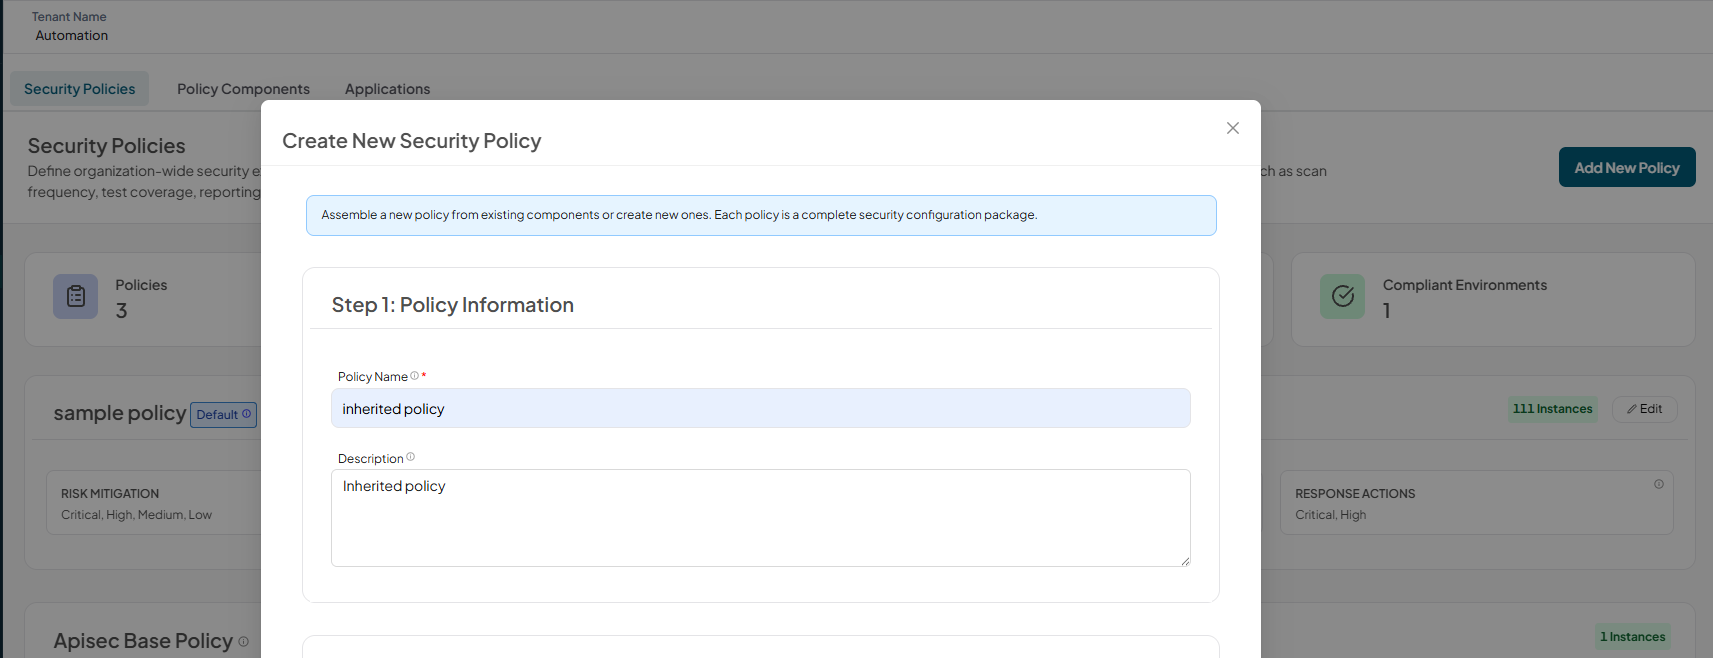Click the 111 Instances badge
Image resolution: width=1713 pixels, height=658 pixels.
1552,409
